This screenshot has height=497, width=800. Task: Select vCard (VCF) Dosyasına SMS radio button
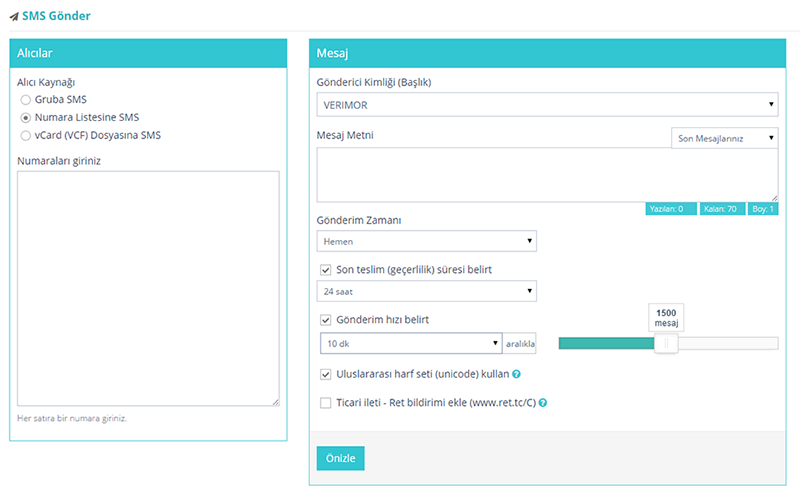click(26, 135)
